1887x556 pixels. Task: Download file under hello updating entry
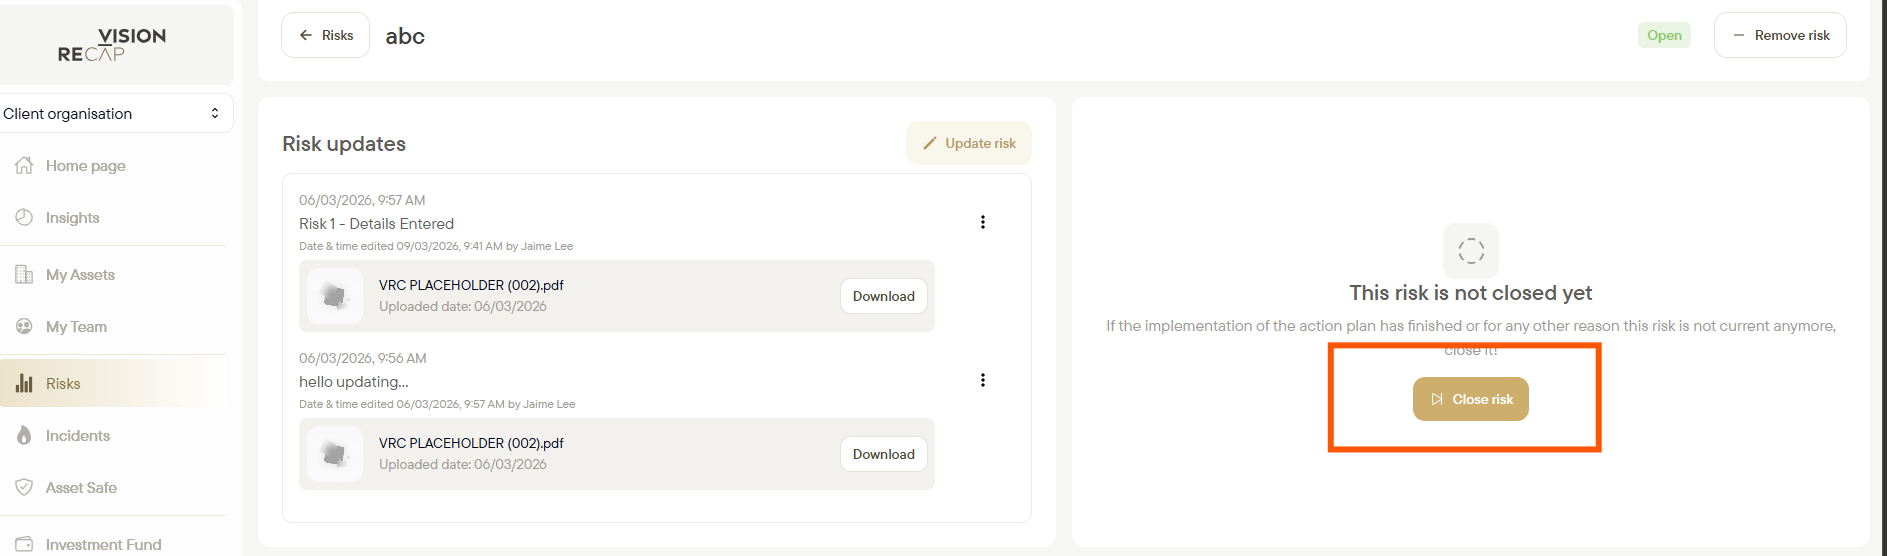(x=884, y=454)
